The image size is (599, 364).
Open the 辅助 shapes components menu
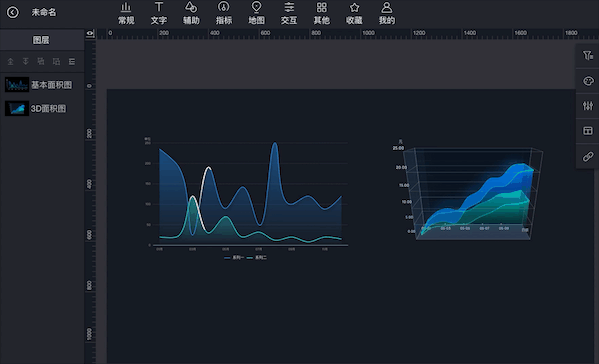pyautogui.click(x=191, y=13)
